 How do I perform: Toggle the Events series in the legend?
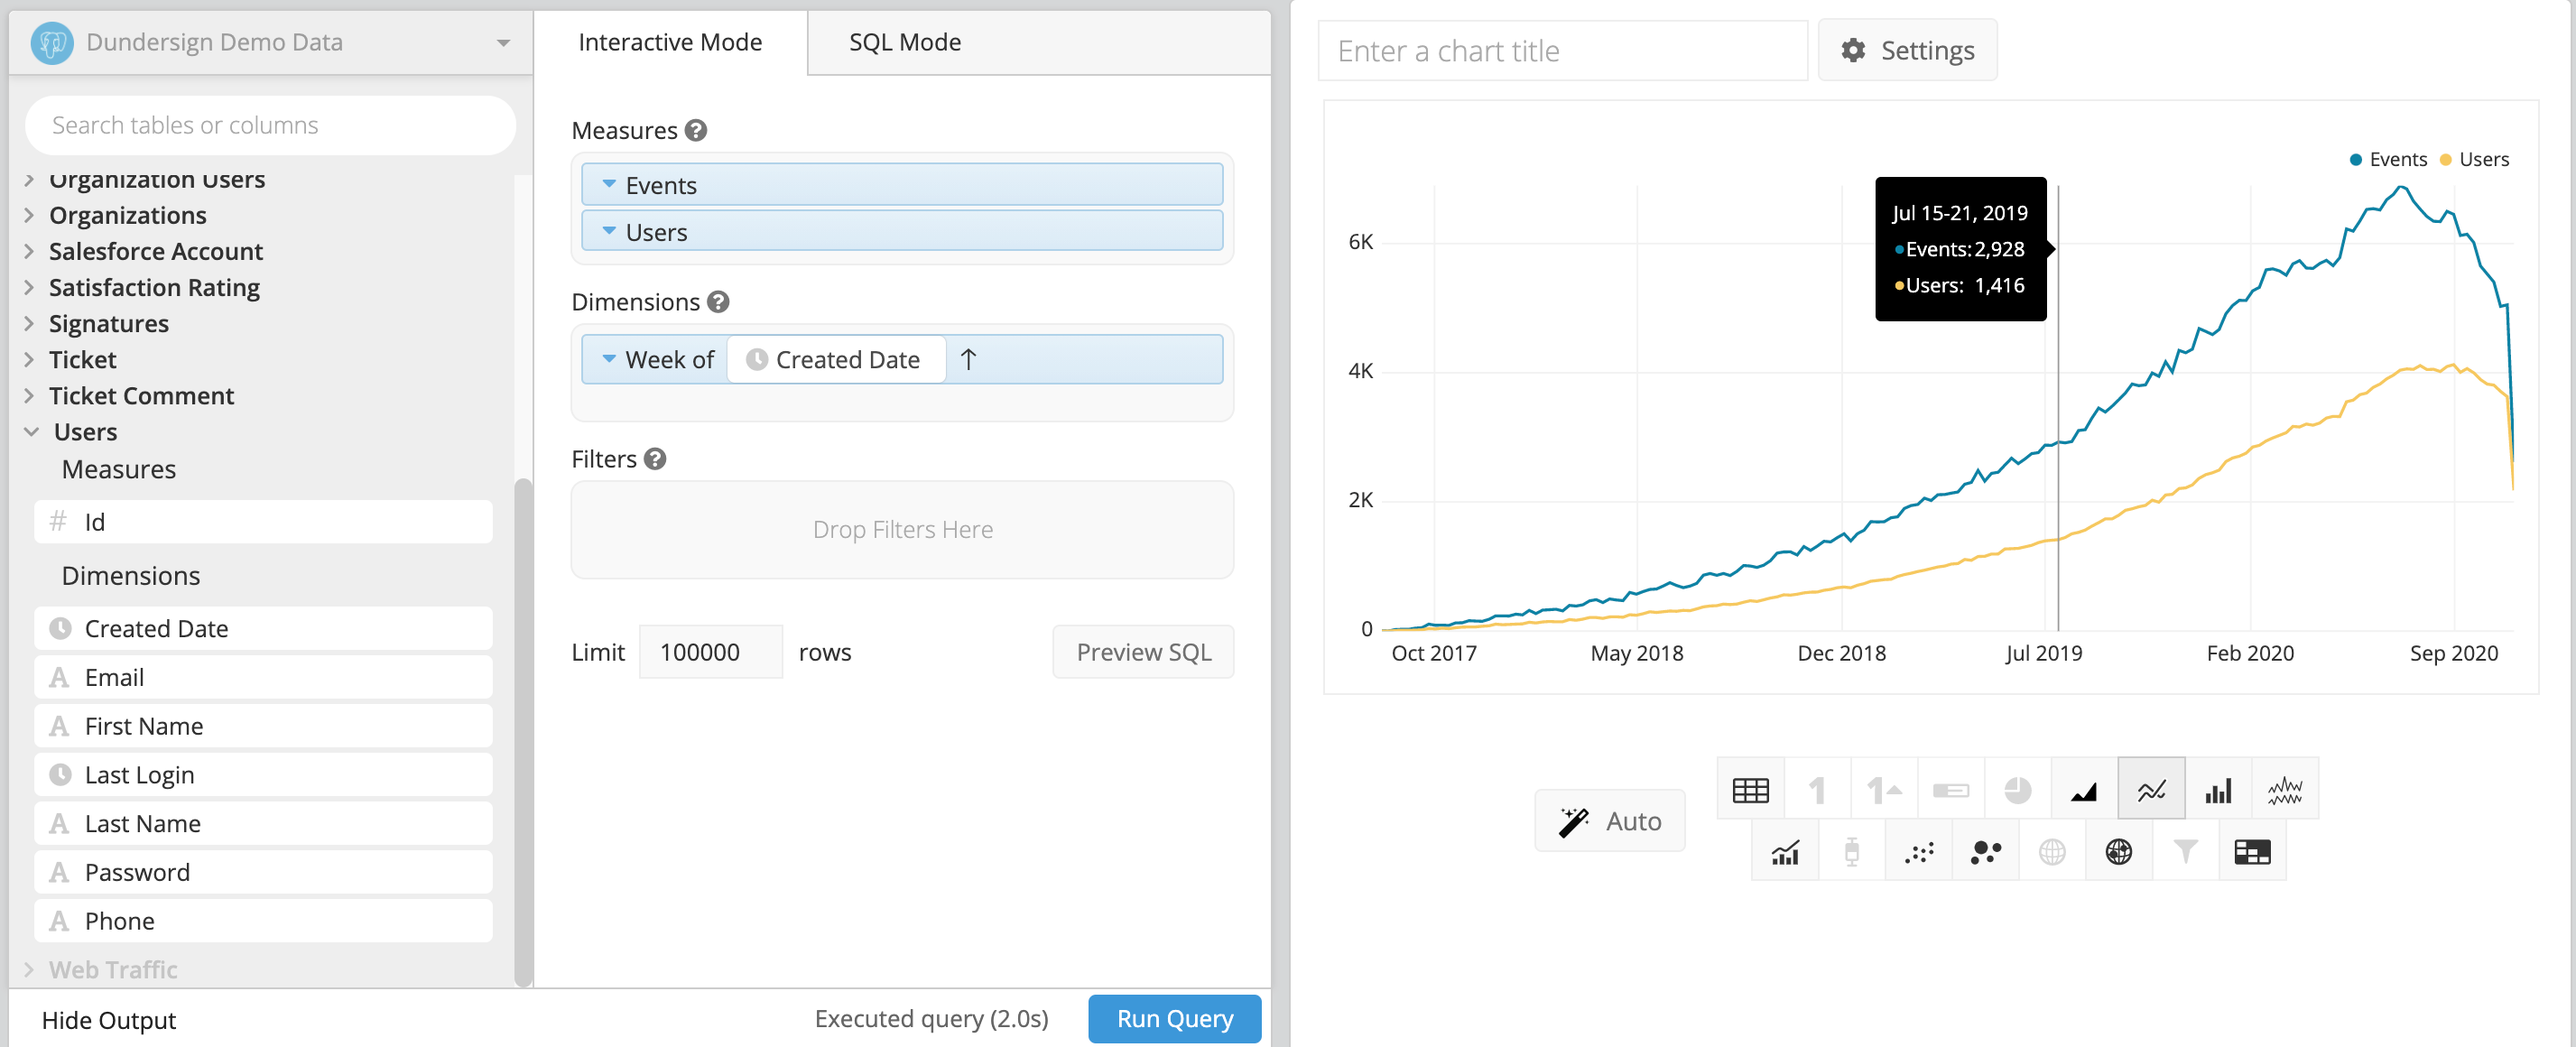[2388, 159]
